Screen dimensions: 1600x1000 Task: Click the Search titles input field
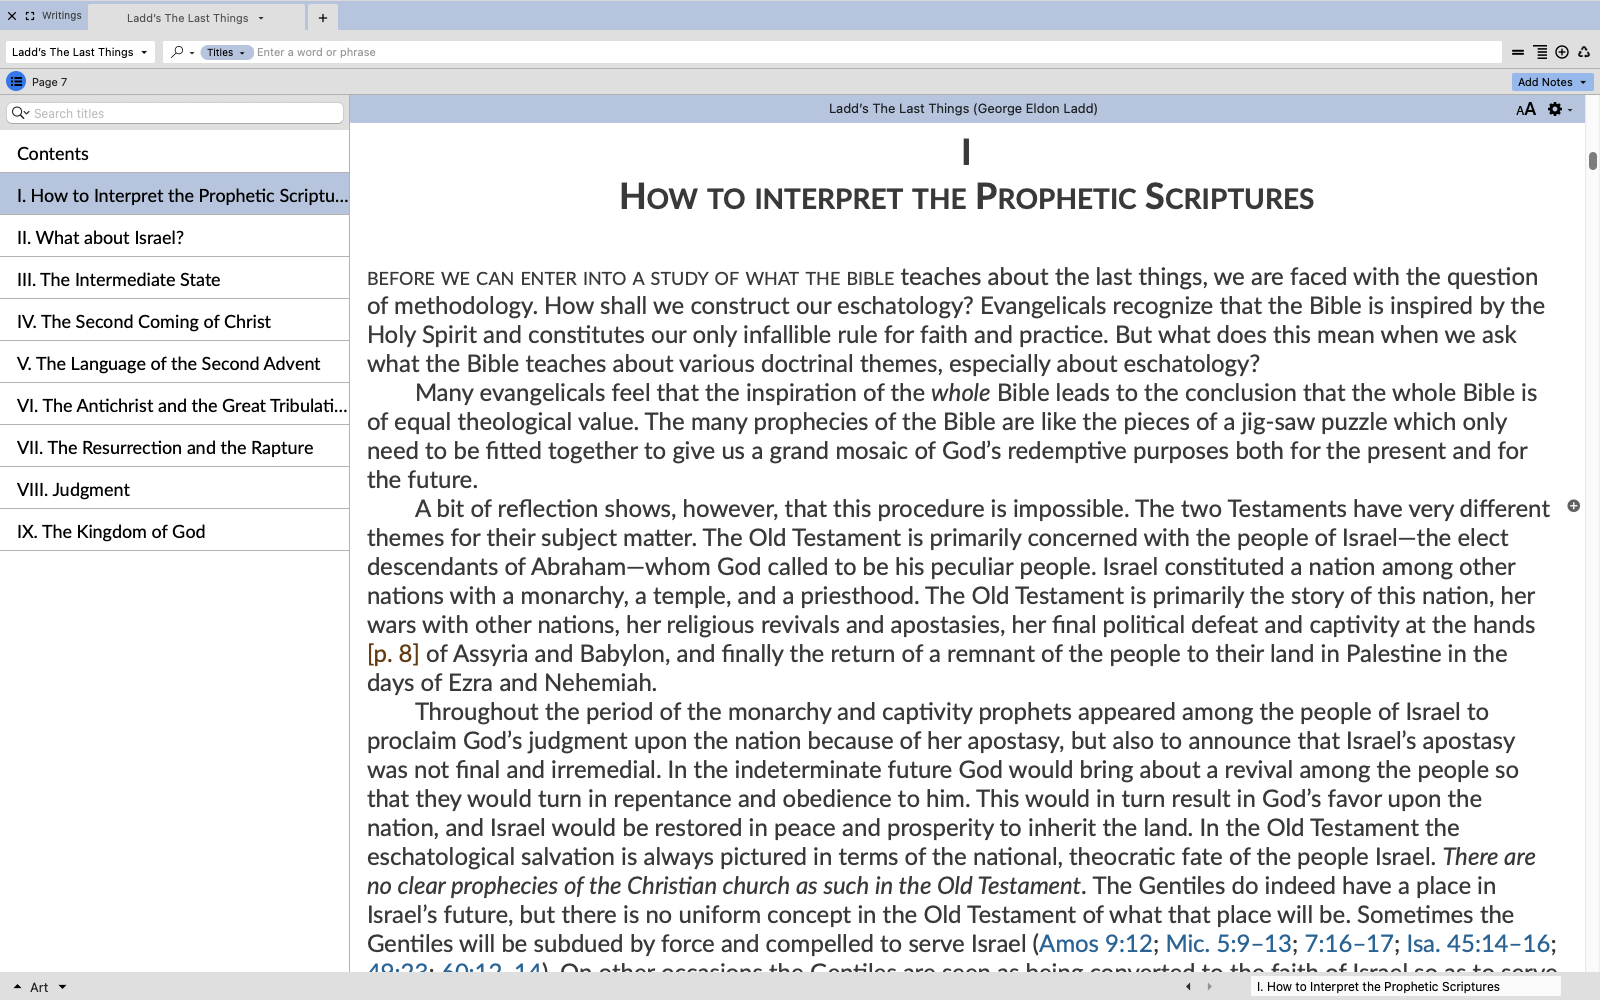185,113
